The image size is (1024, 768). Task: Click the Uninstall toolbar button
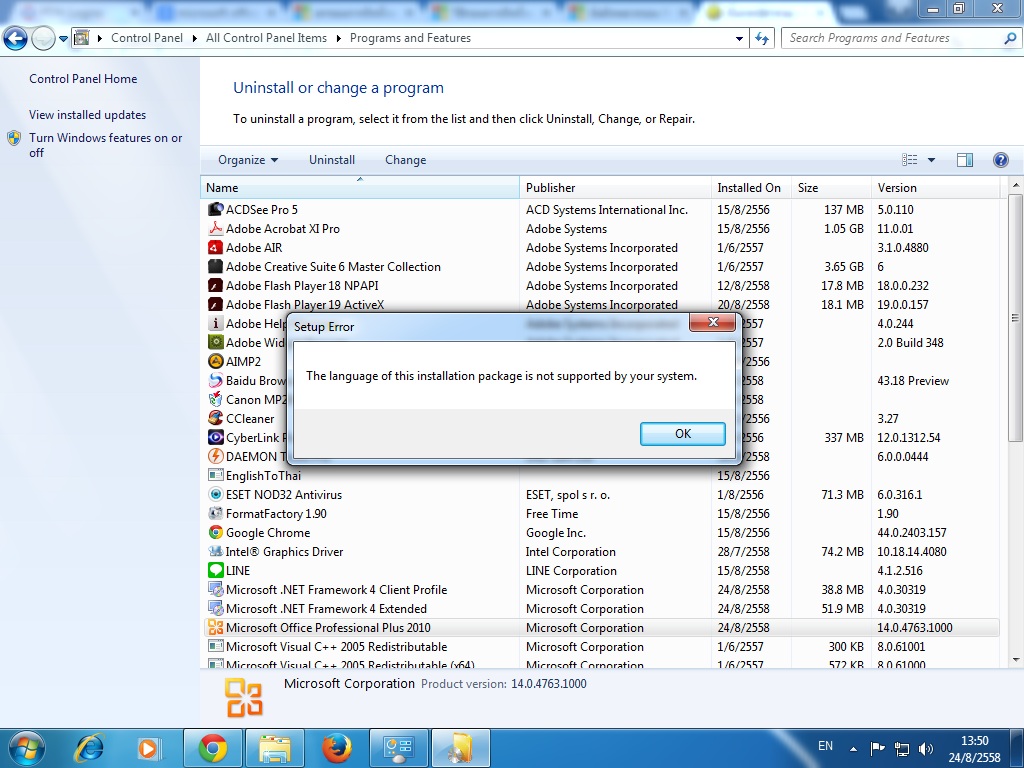click(332, 160)
